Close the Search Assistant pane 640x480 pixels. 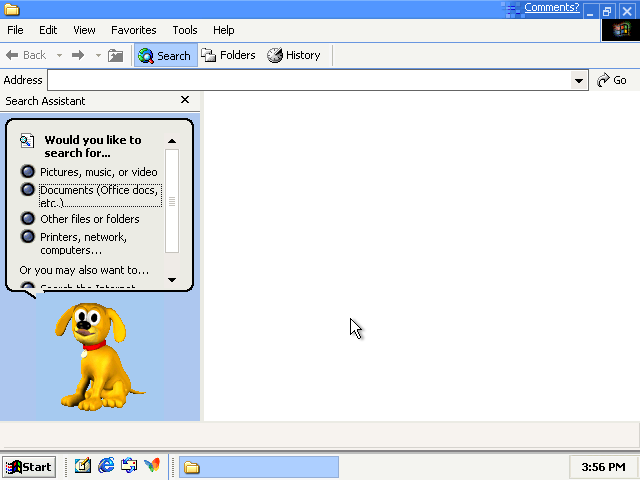185,100
